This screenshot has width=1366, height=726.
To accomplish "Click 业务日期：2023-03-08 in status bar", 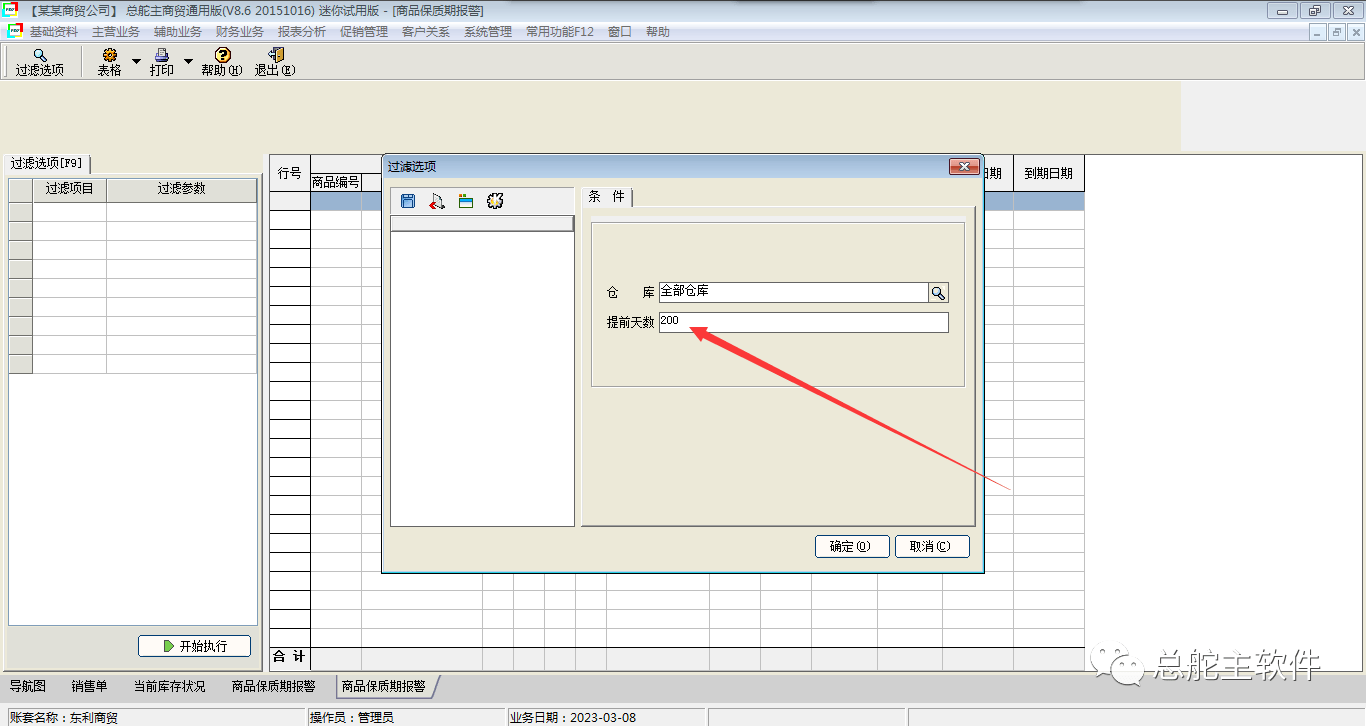I will (x=573, y=717).
